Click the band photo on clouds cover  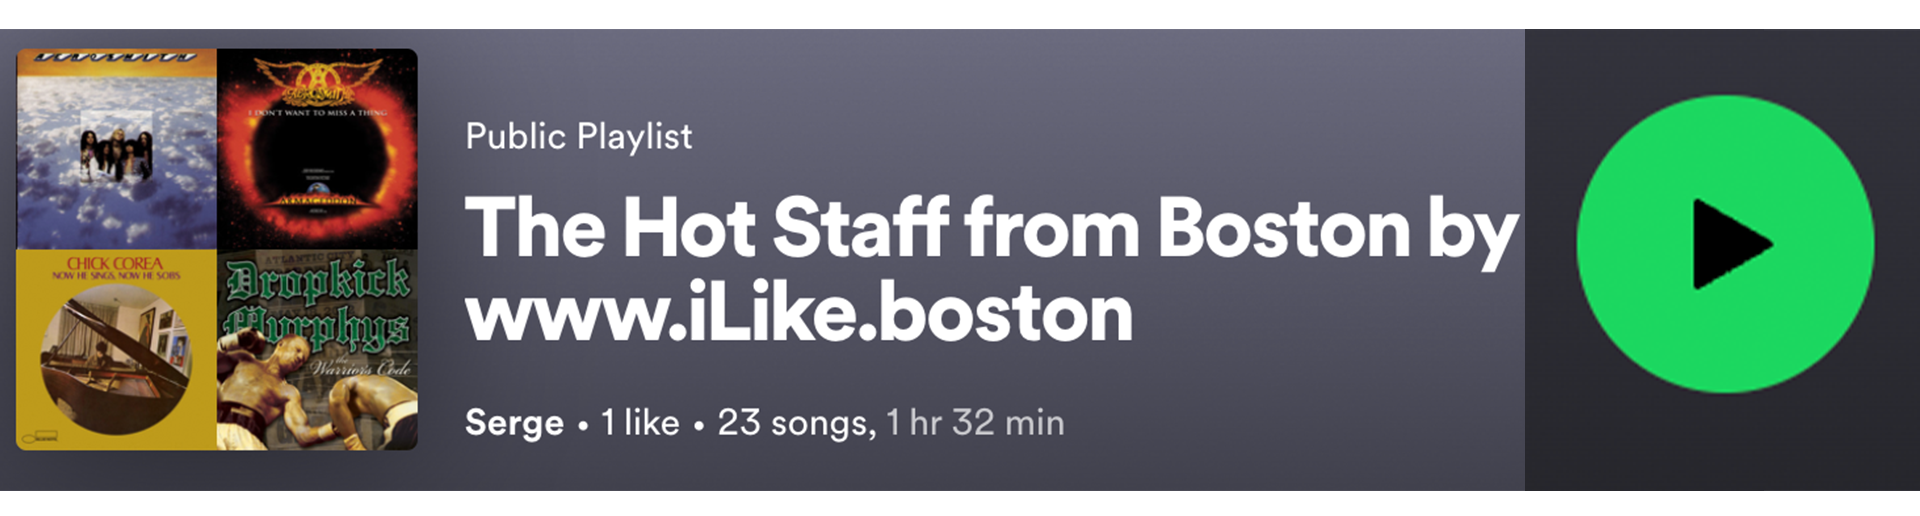point(117,155)
